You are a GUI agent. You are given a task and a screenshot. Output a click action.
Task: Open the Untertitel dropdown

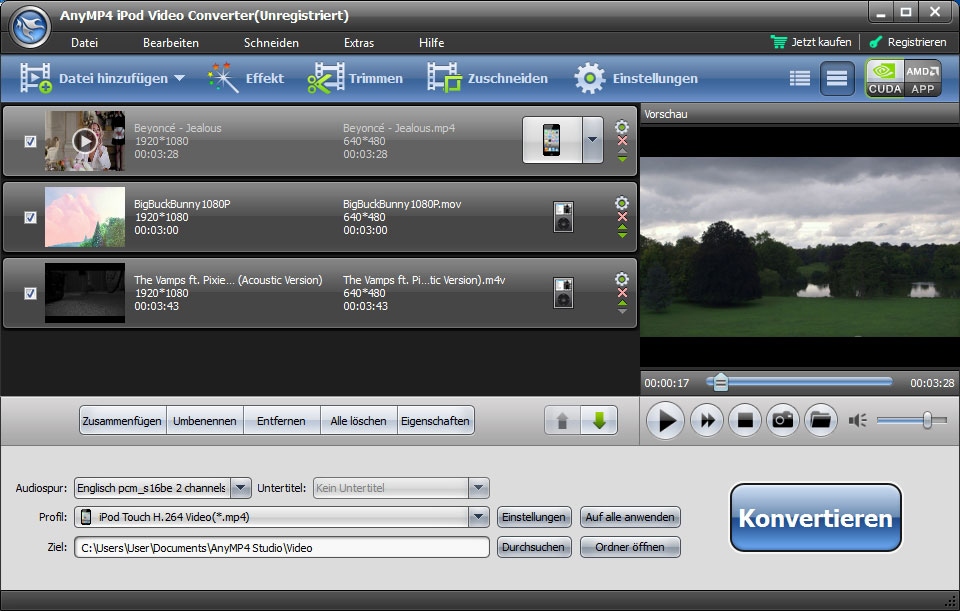tap(479, 488)
